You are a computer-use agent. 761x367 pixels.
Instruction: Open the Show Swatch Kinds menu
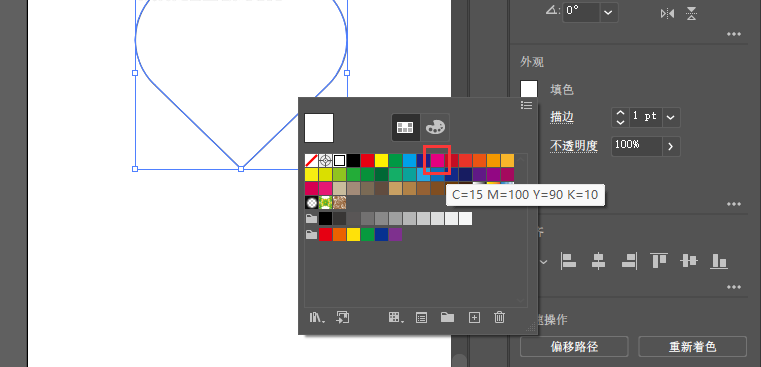click(396, 317)
